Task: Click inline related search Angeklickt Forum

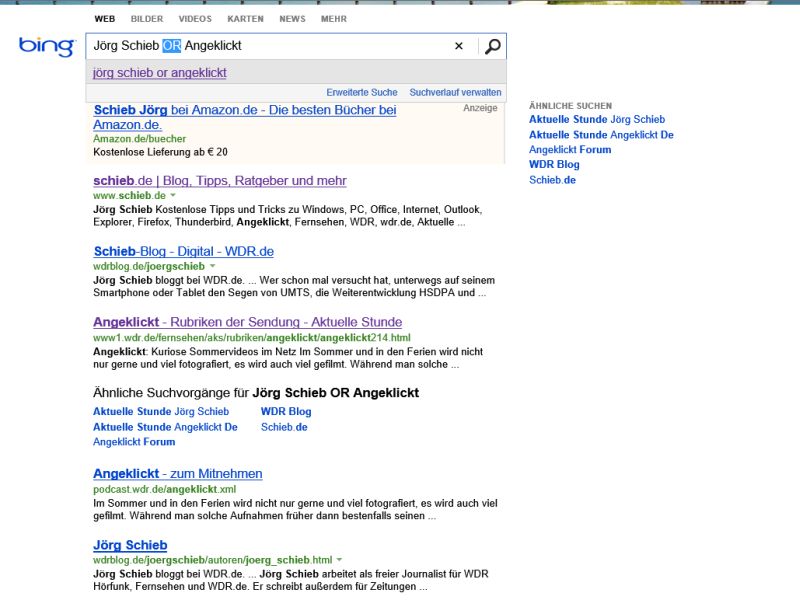Action: pos(134,442)
